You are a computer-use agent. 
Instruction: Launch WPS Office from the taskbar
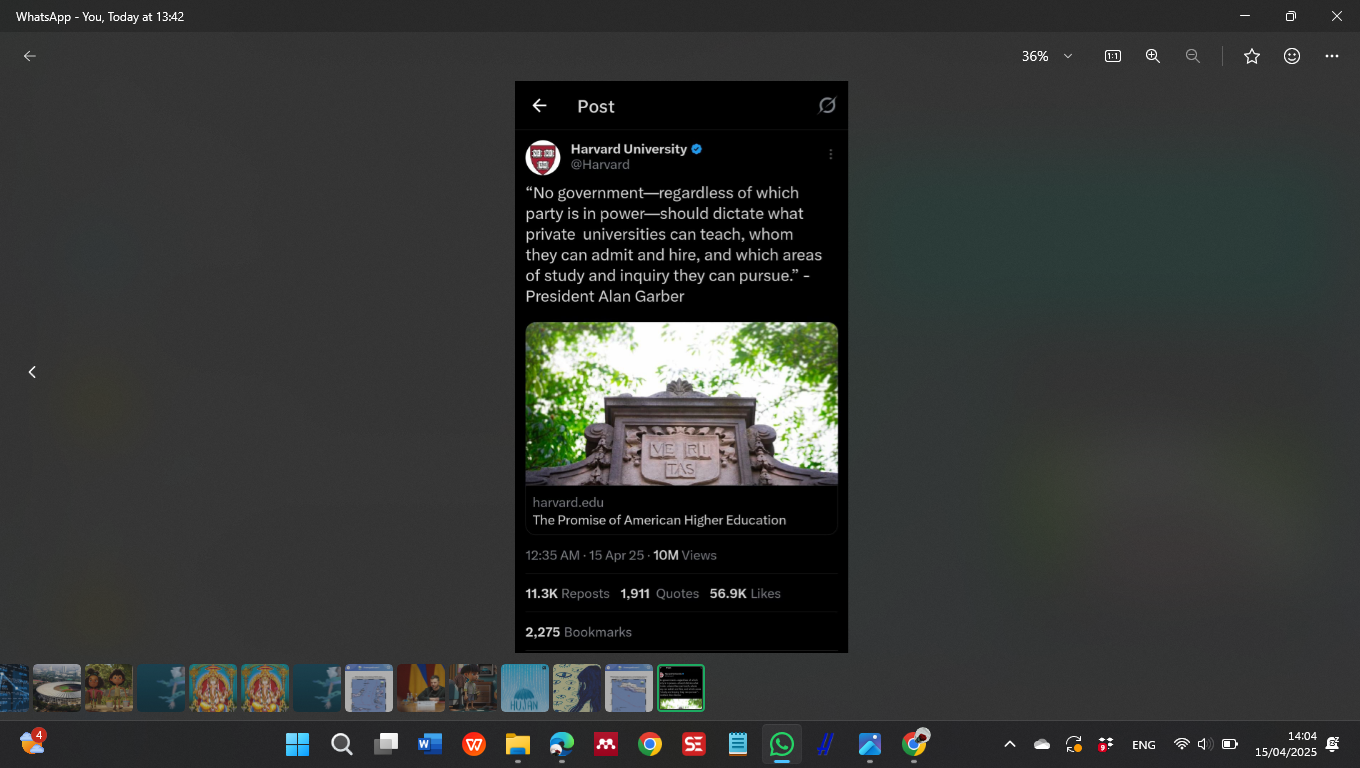click(x=474, y=744)
